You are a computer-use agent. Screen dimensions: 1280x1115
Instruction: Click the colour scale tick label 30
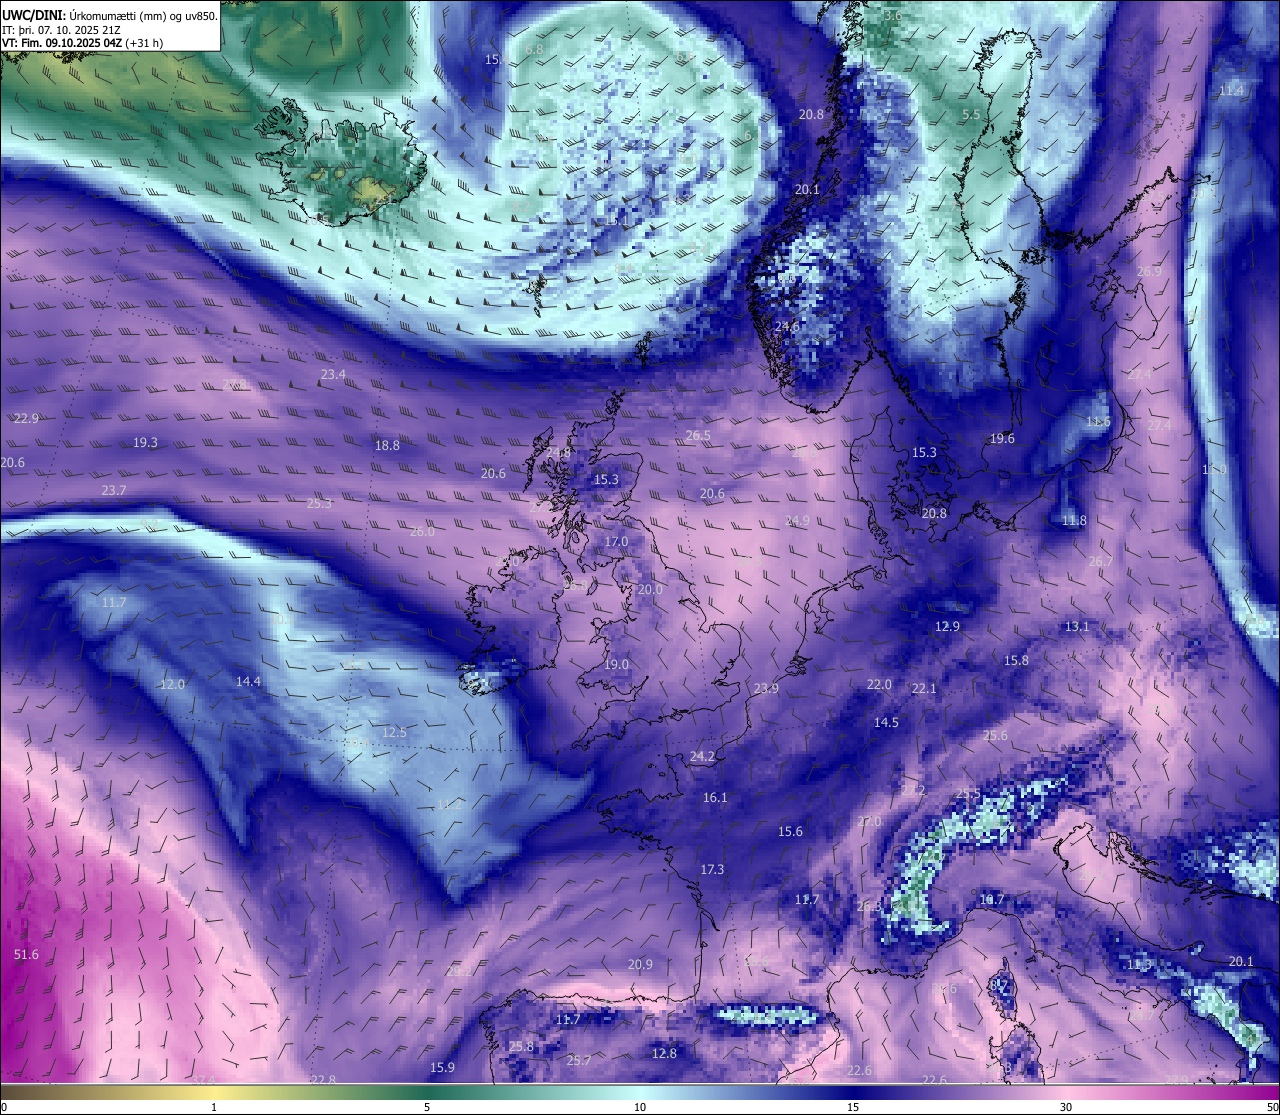pyautogui.click(x=1066, y=1107)
